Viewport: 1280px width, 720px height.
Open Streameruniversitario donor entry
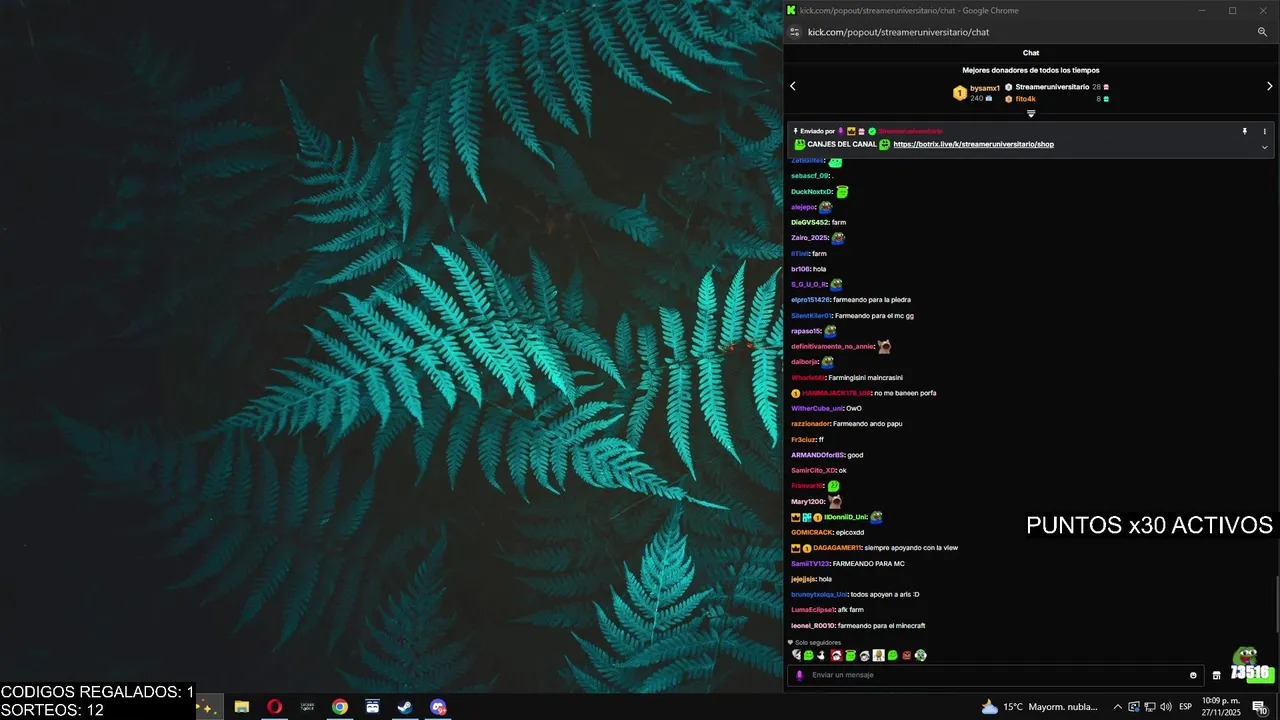1052,87
